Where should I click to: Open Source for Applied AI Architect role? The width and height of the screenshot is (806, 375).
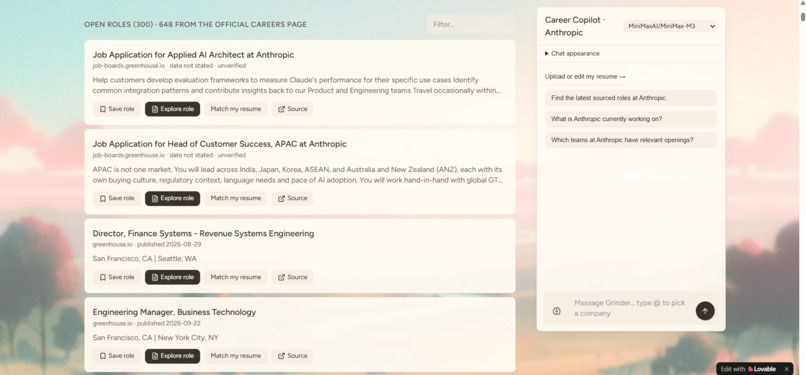click(292, 109)
